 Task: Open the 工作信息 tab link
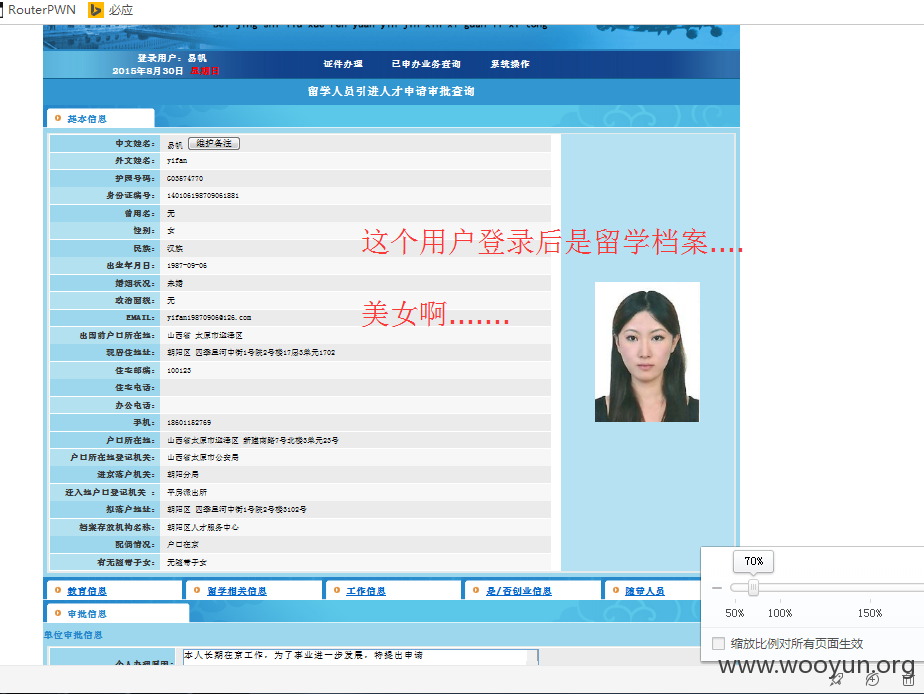(366, 591)
